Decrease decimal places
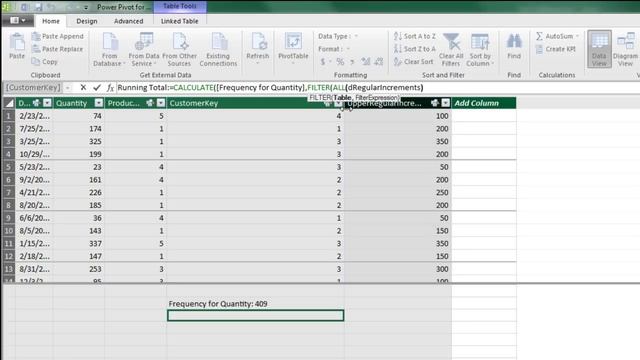640x360 pixels. pyautogui.click(x=379, y=62)
